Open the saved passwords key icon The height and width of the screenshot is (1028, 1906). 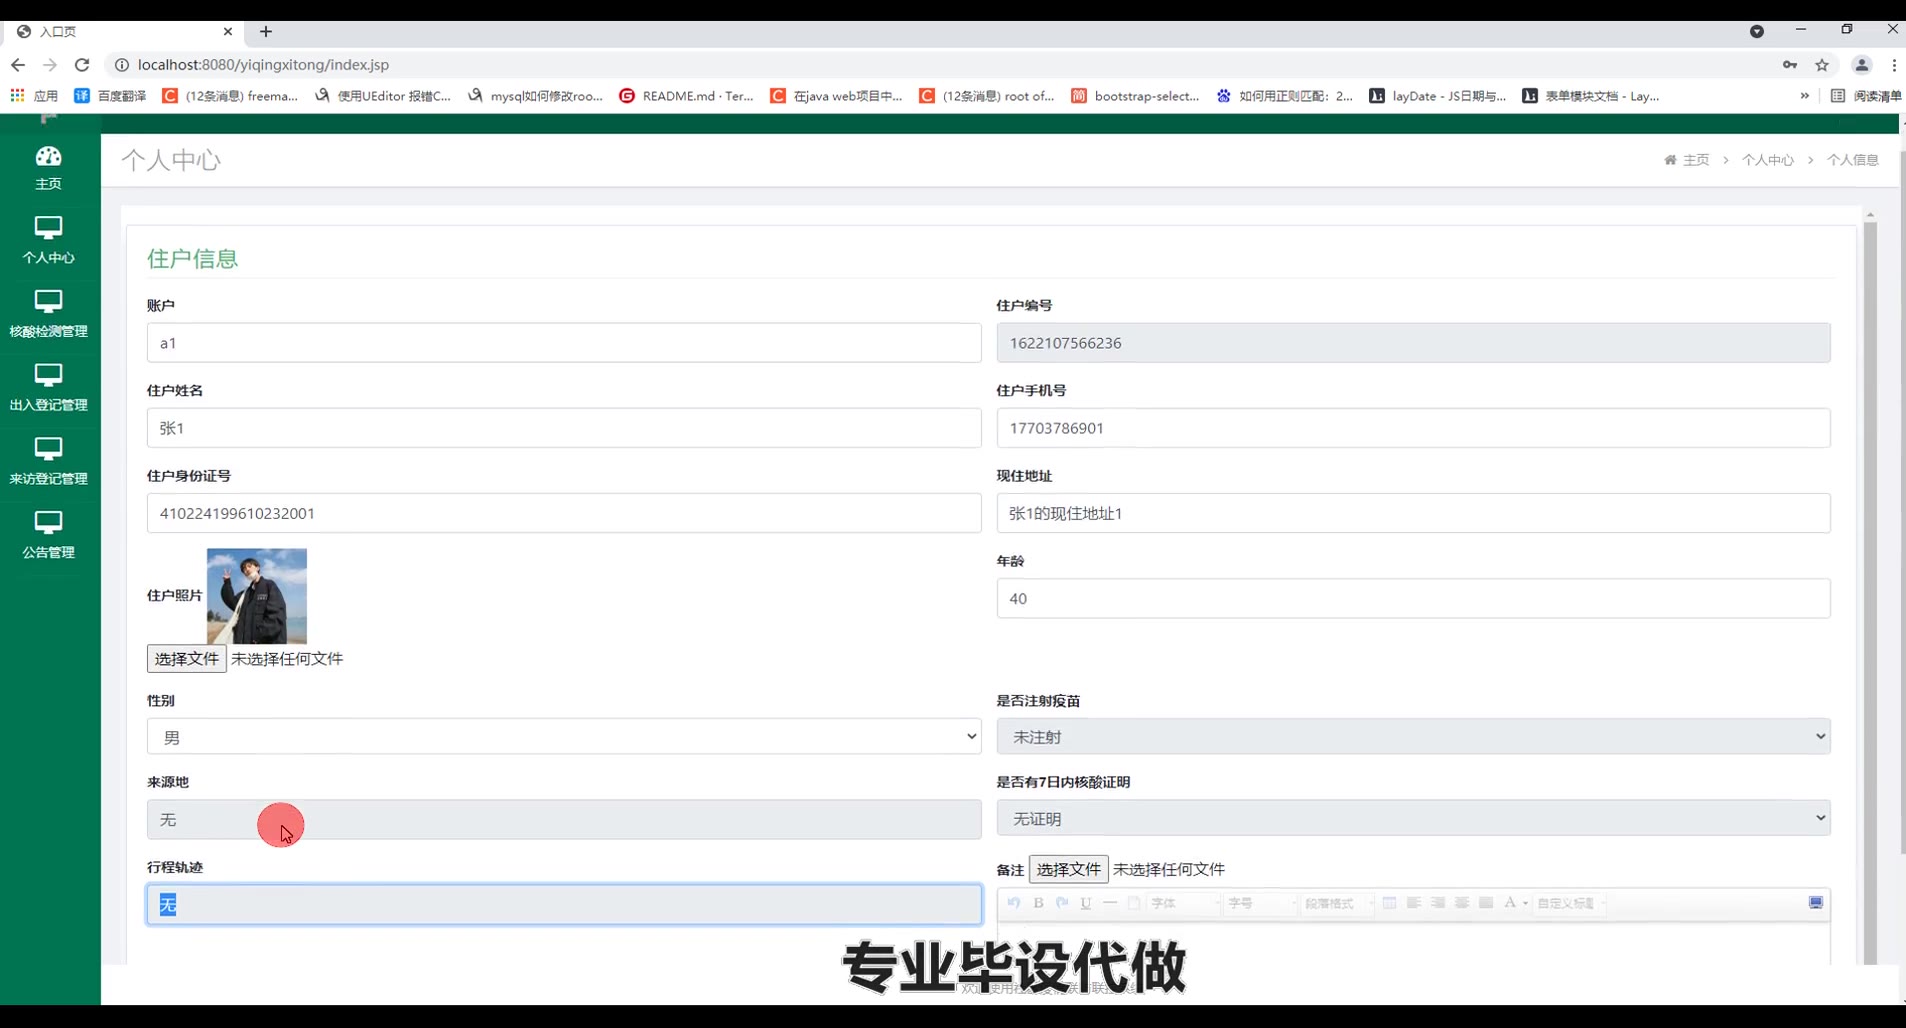tap(1790, 65)
